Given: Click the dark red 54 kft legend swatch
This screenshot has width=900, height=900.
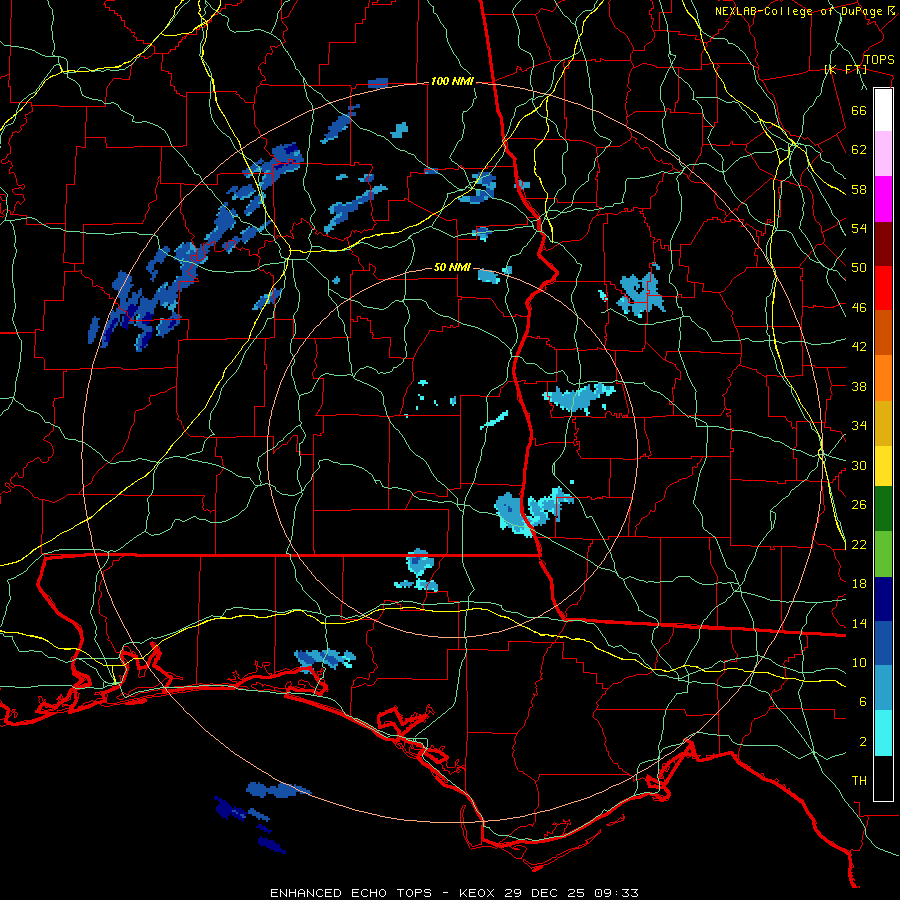Looking at the screenshot, I should pos(883,244).
